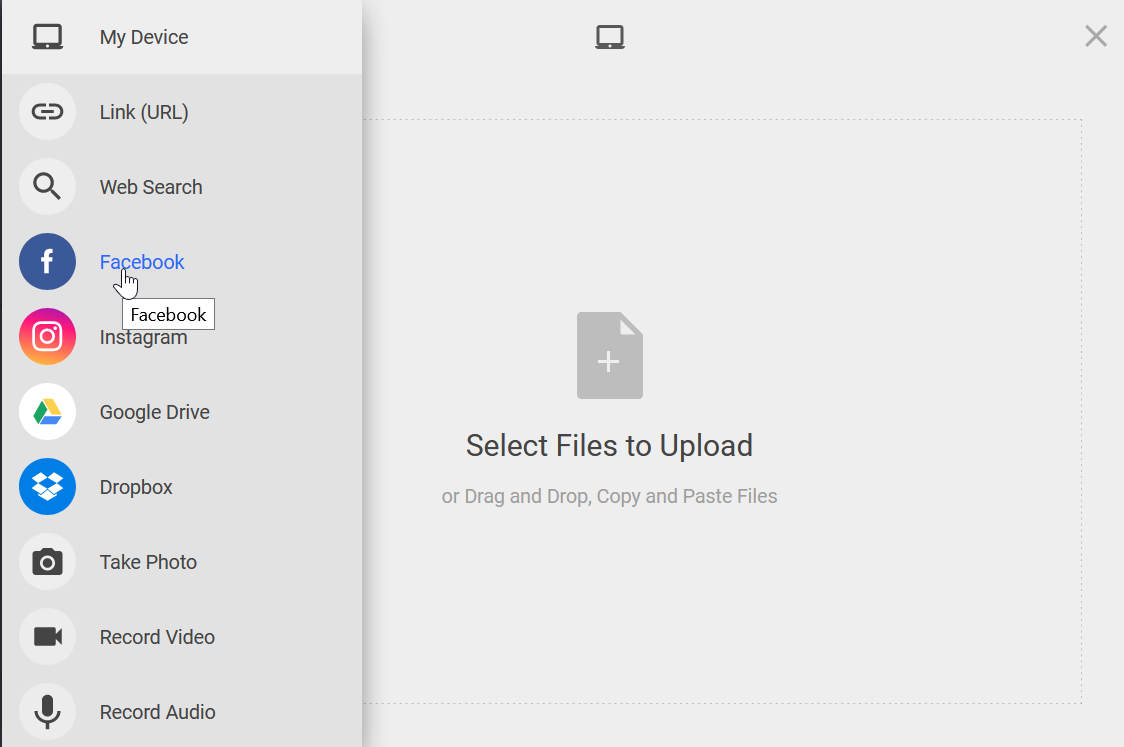Click Select Files to Upload text
Viewport: 1124px width, 747px height.
tap(609, 446)
